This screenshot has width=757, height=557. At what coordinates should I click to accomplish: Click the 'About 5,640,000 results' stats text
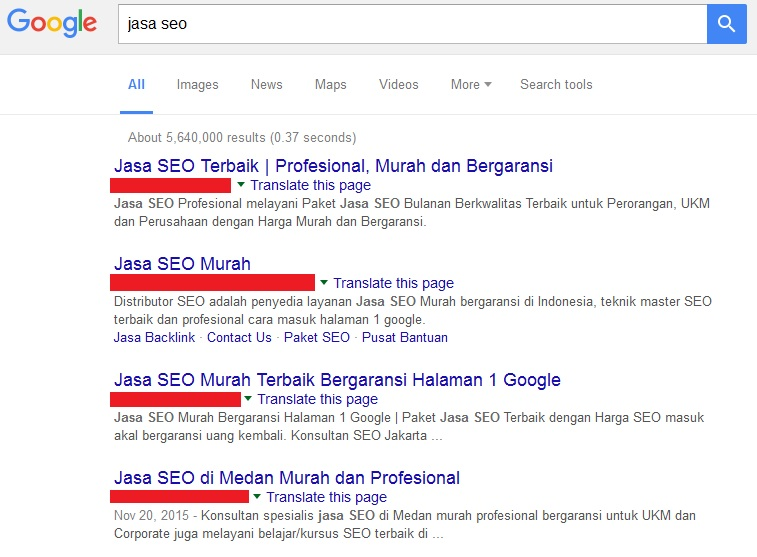pos(242,138)
